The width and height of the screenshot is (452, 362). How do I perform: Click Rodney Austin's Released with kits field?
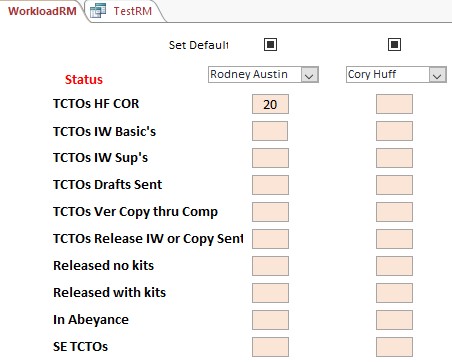270,293
